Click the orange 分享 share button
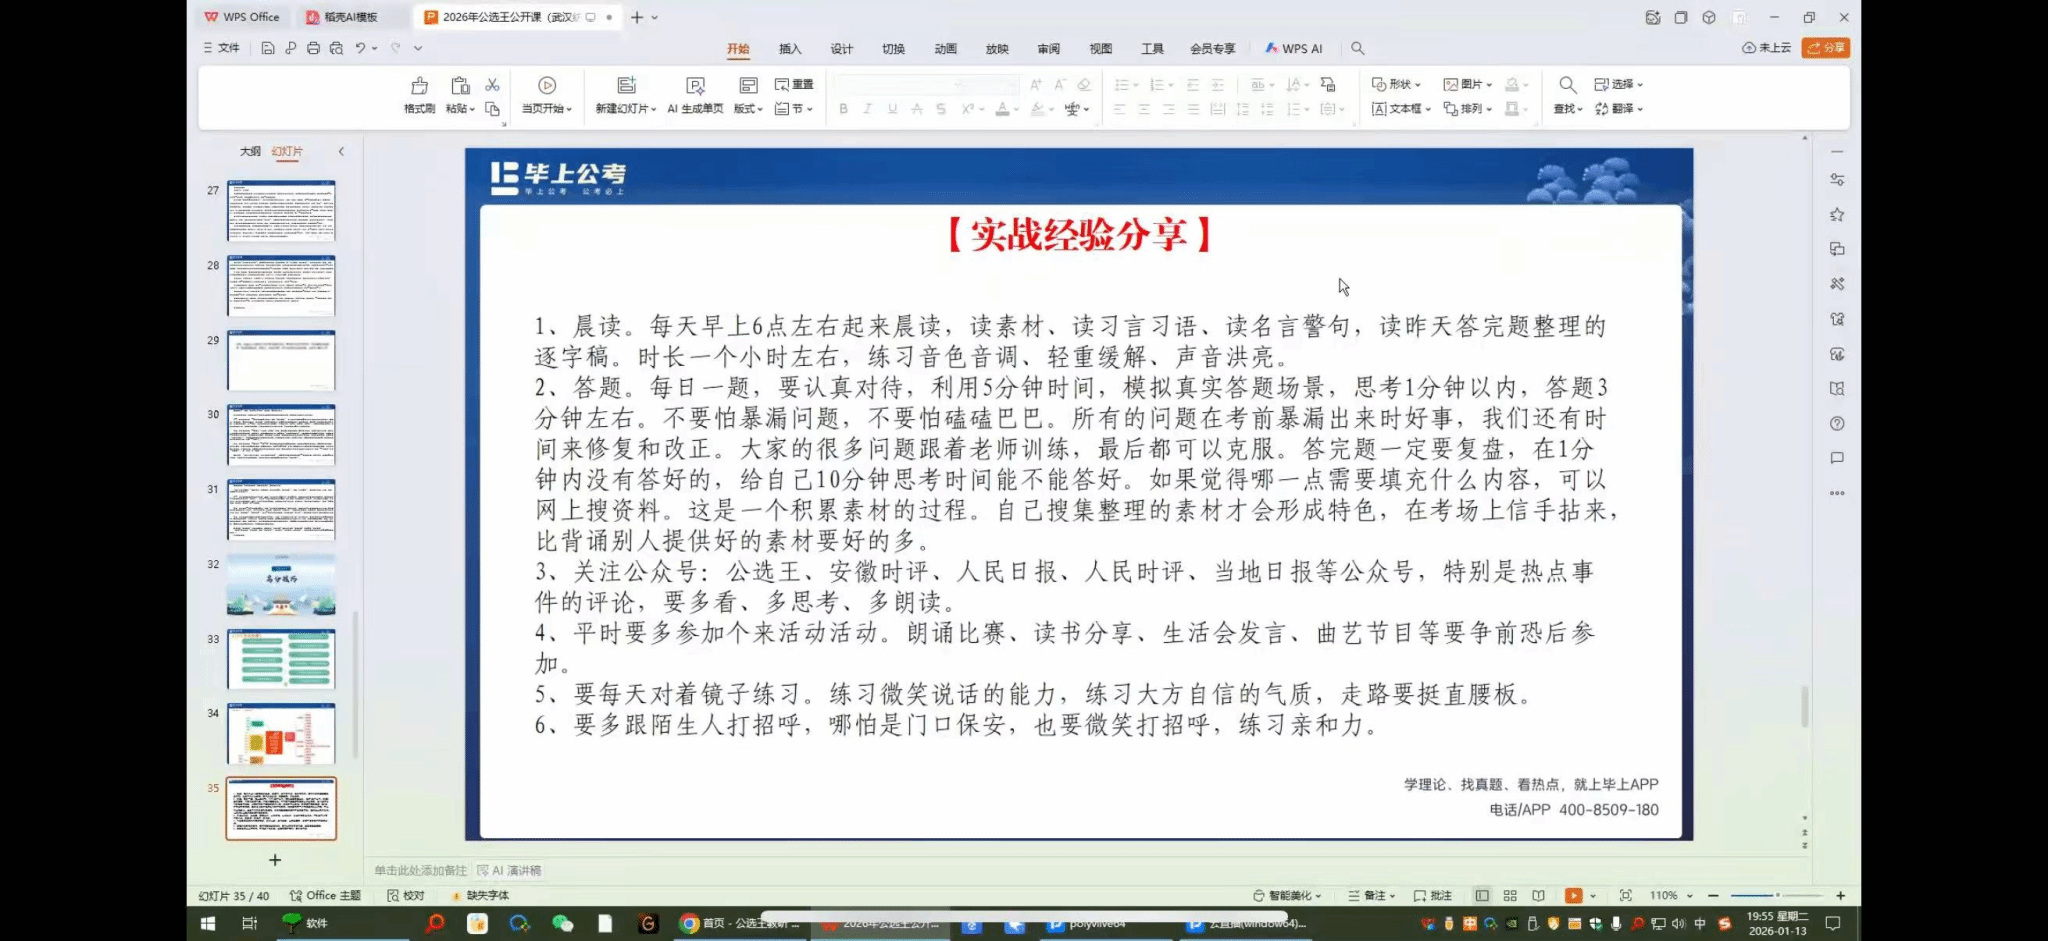The width and height of the screenshot is (2048, 941). point(1825,48)
